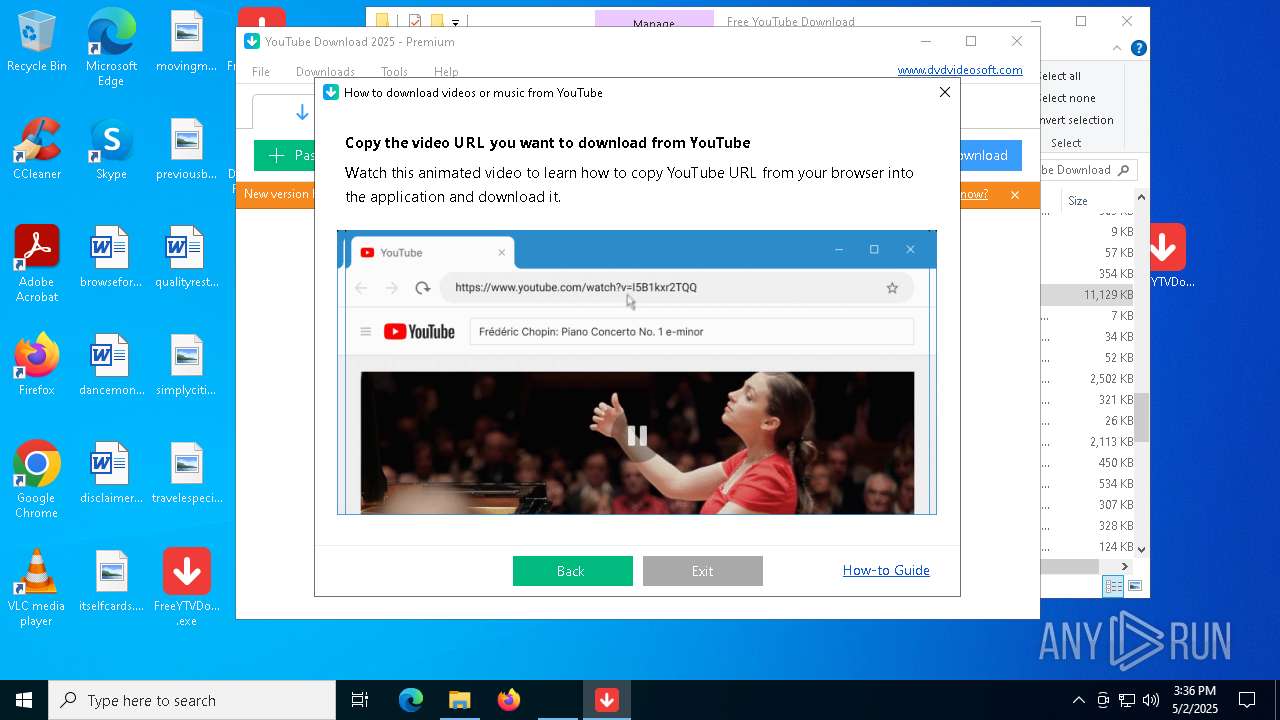Open VLC media player desktop shortcut
This screenshot has height=720, width=1280.
(37, 588)
